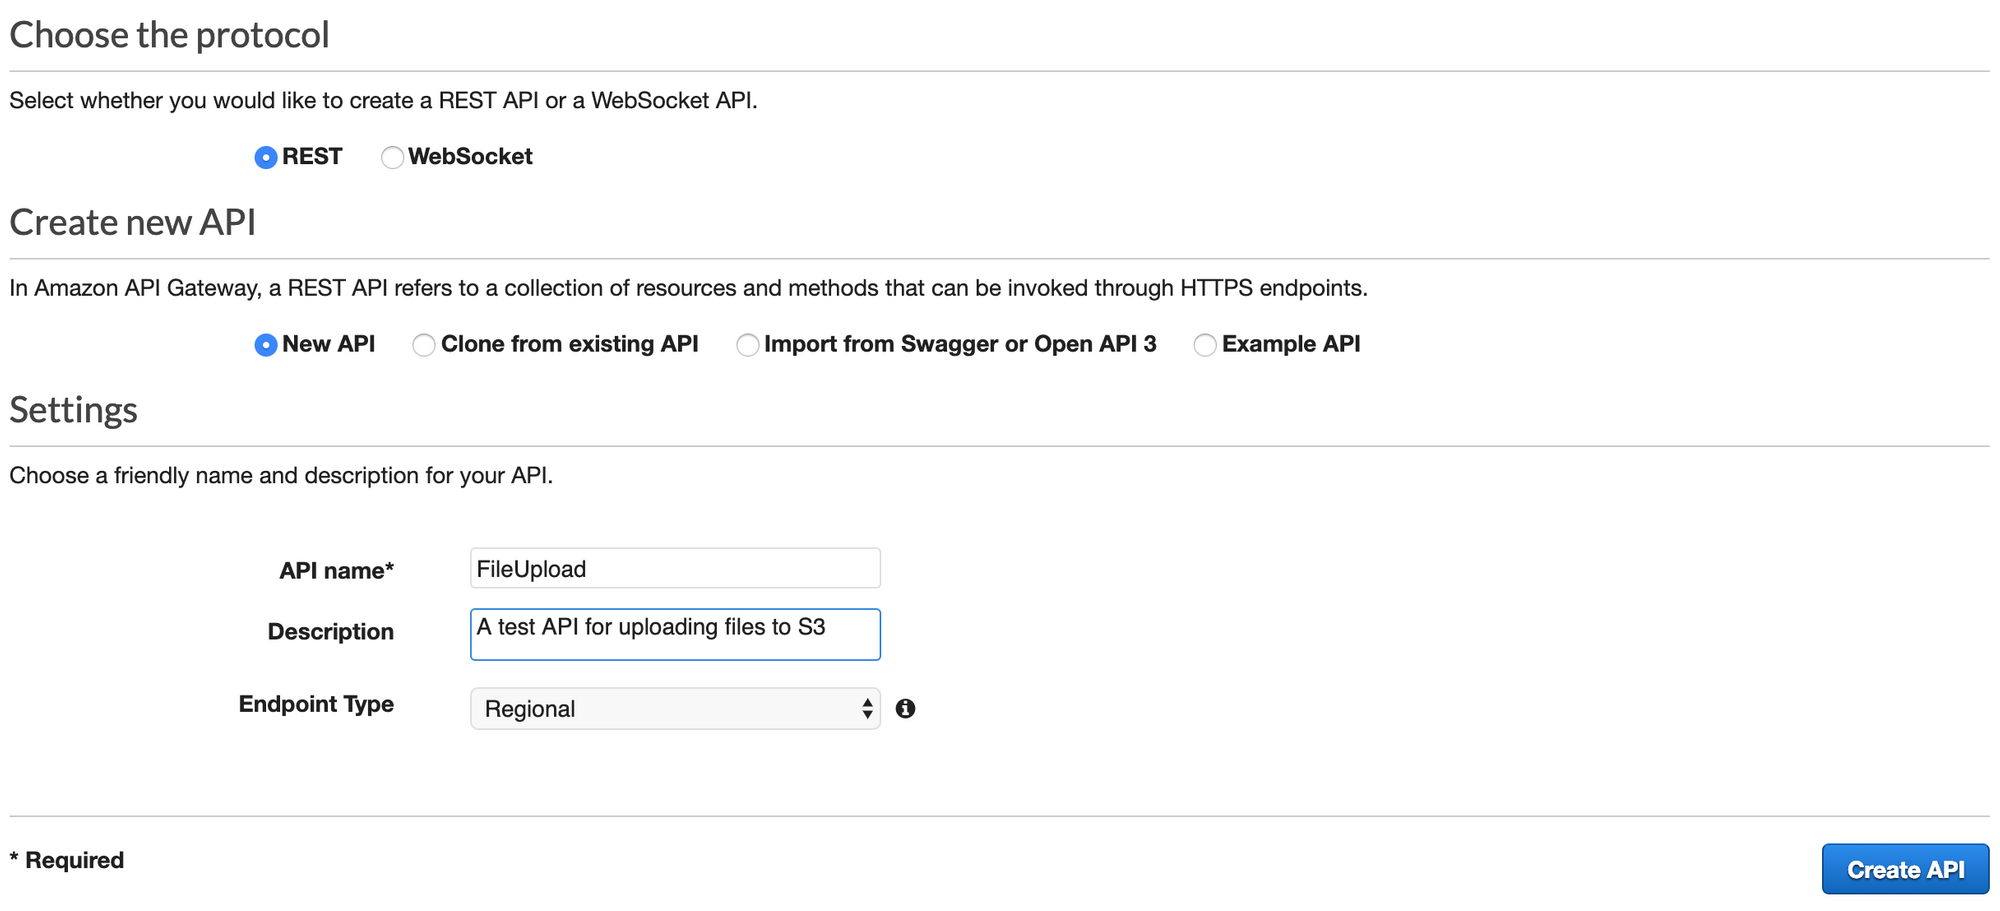Select the REST protocol radio button
This screenshot has width=2000, height=911.
(x=265, y=157)
